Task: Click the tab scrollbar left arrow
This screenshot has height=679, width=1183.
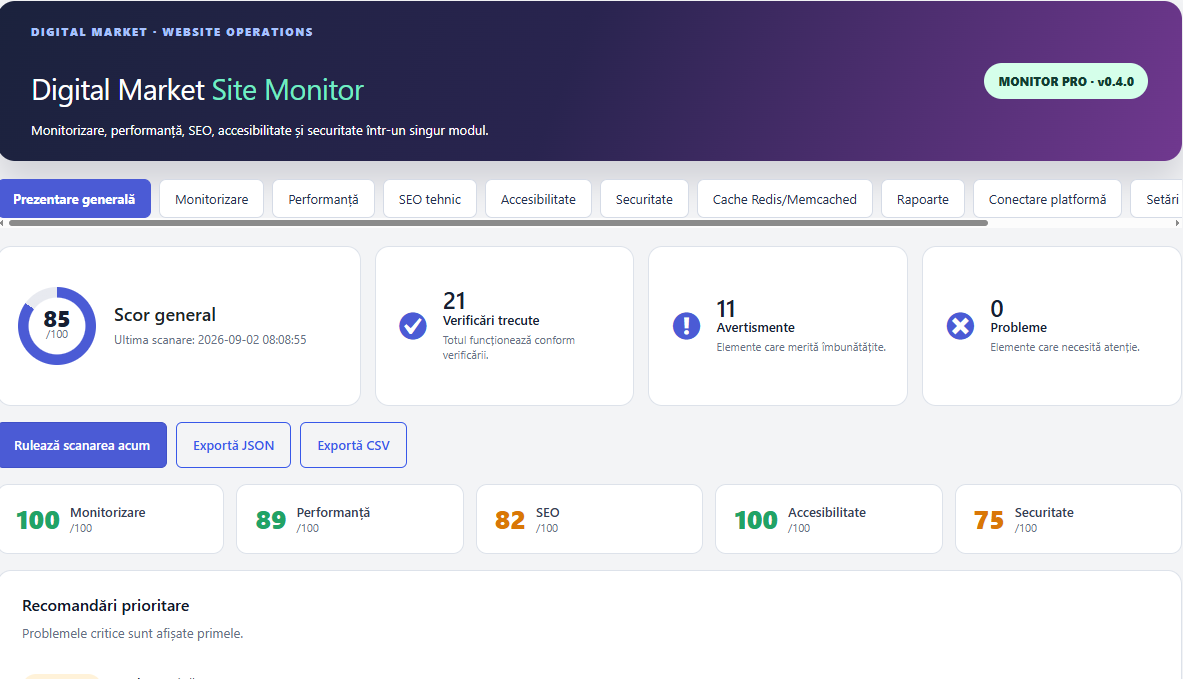Action: (3, 223)
